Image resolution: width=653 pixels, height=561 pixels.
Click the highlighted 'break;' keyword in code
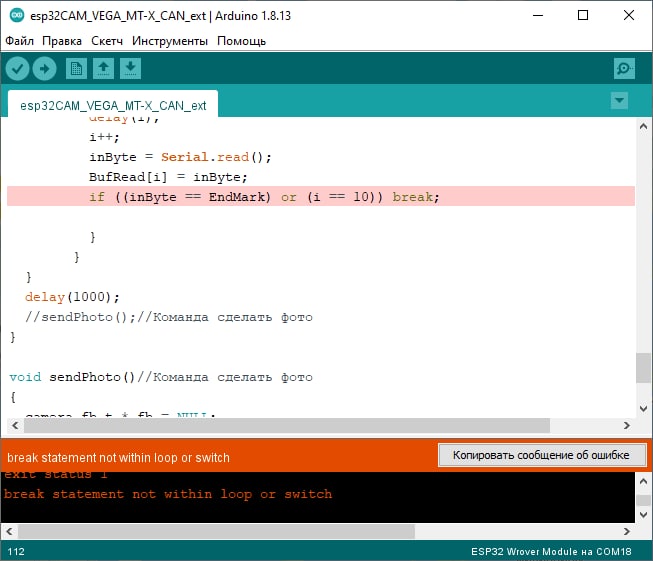click(415, 197)
